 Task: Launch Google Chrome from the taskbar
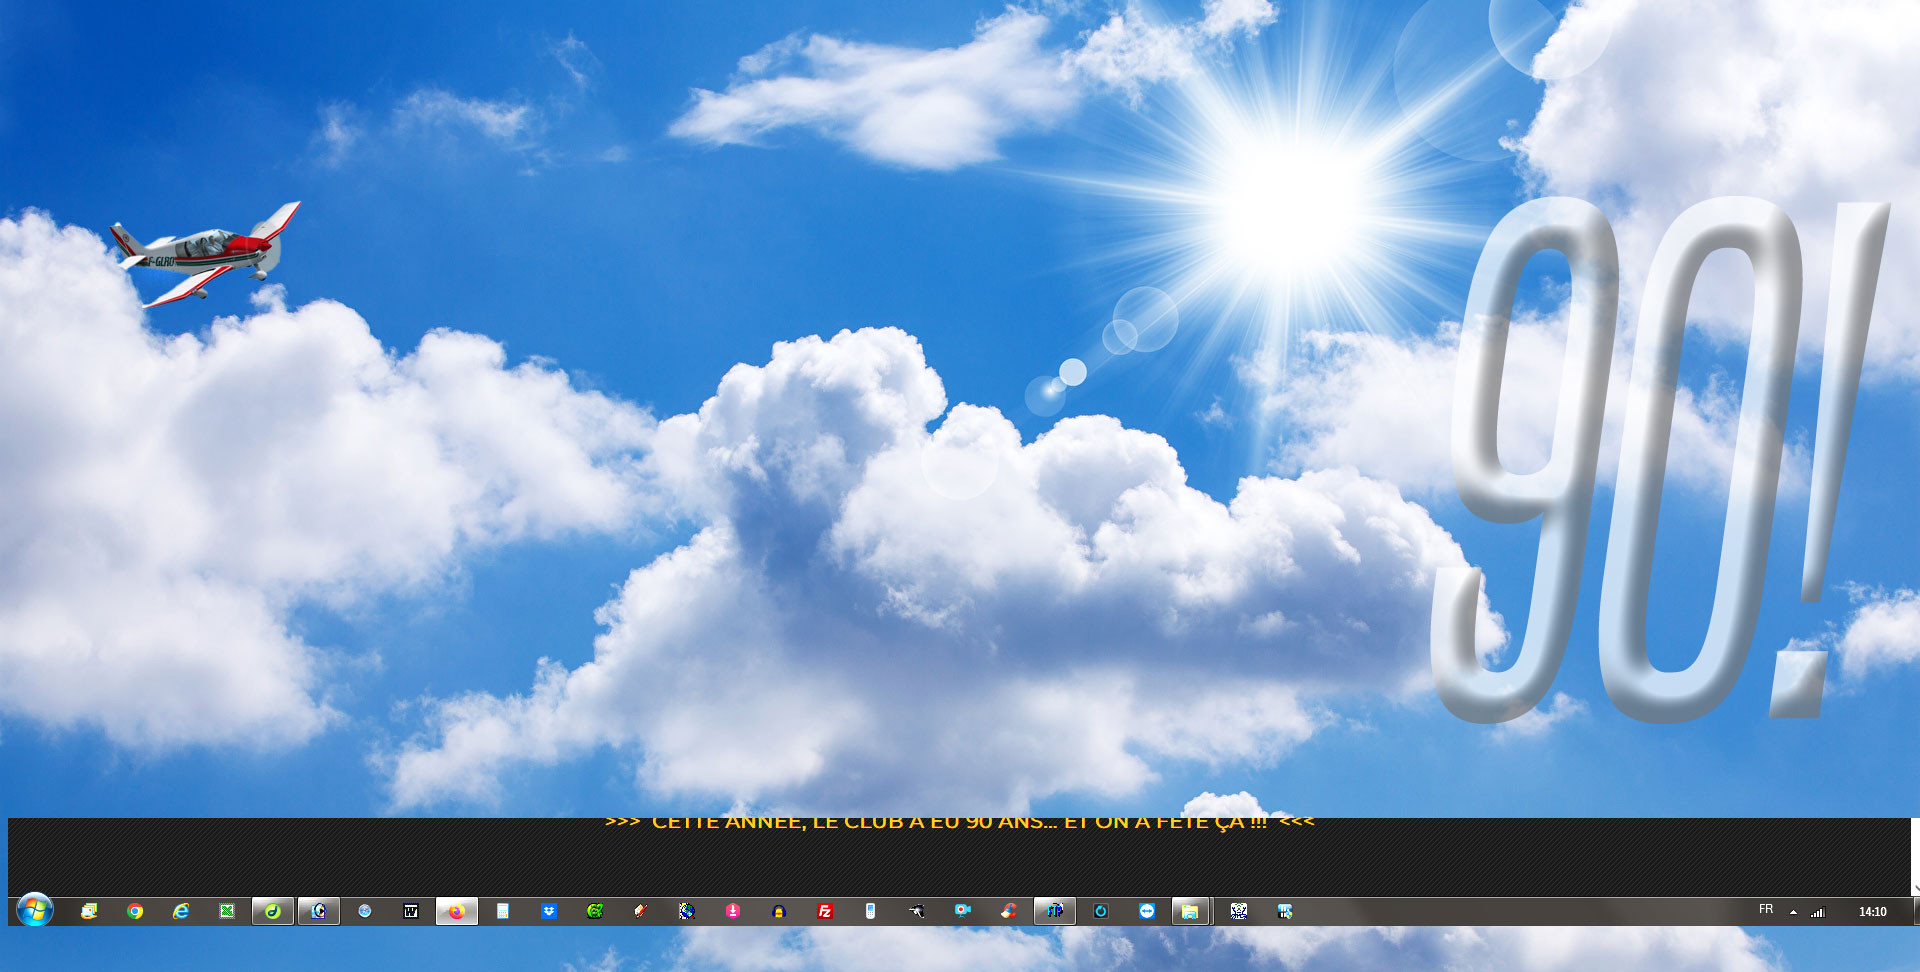coord(135,911)
